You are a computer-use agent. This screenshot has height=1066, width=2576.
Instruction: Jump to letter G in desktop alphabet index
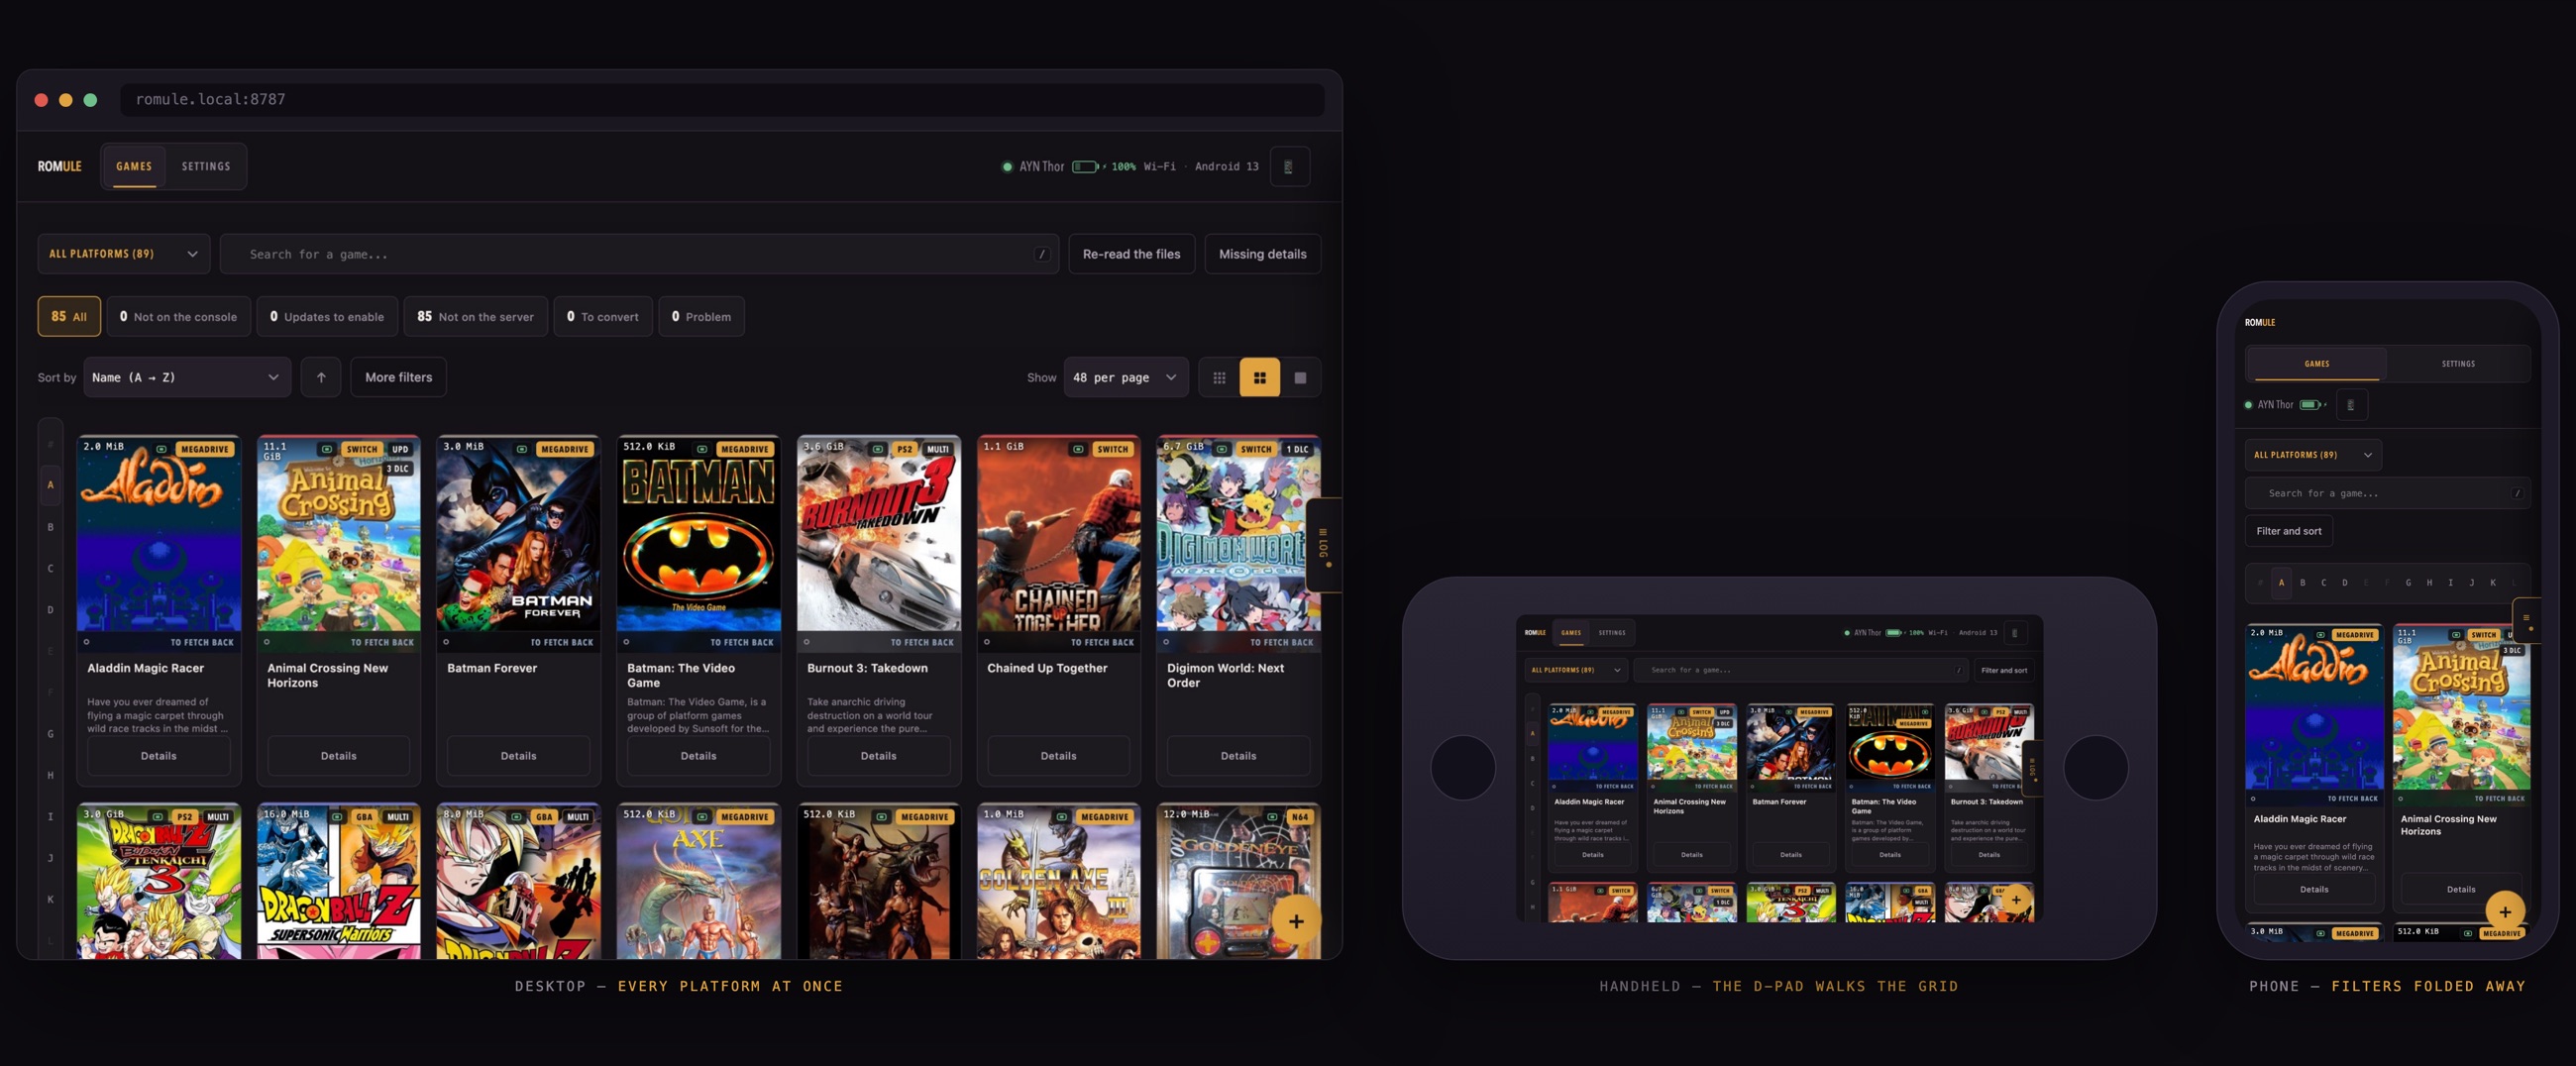pyautogui.click(x=51, y=734)
